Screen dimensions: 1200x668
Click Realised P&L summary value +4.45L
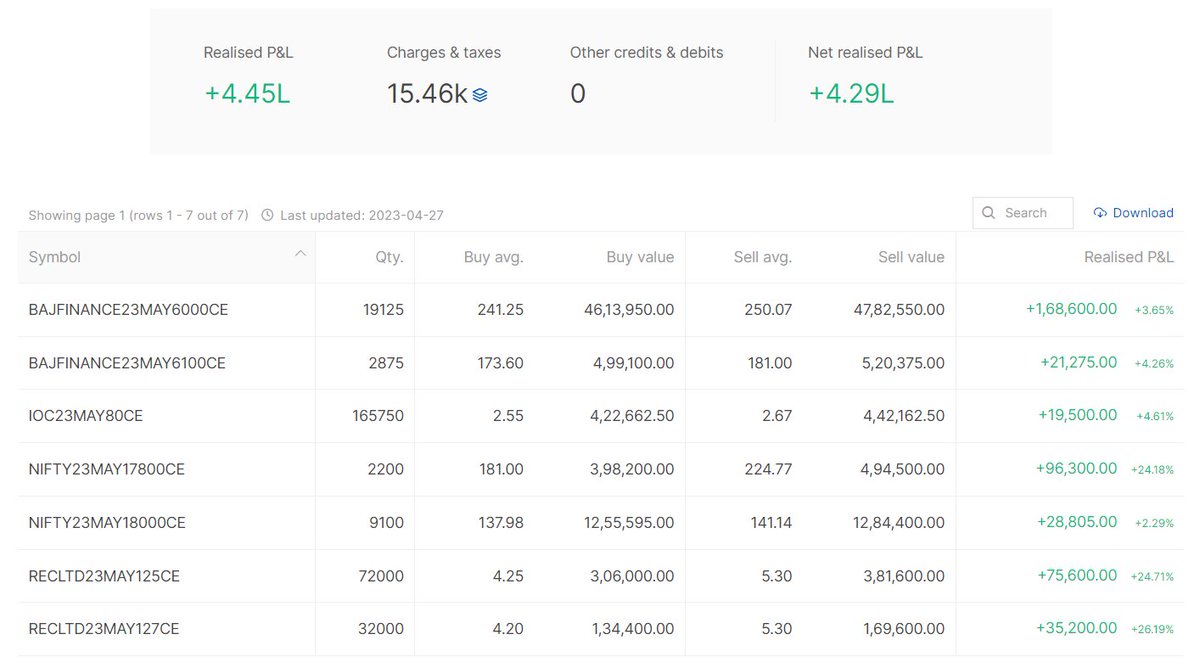click(x=247, y=94)
